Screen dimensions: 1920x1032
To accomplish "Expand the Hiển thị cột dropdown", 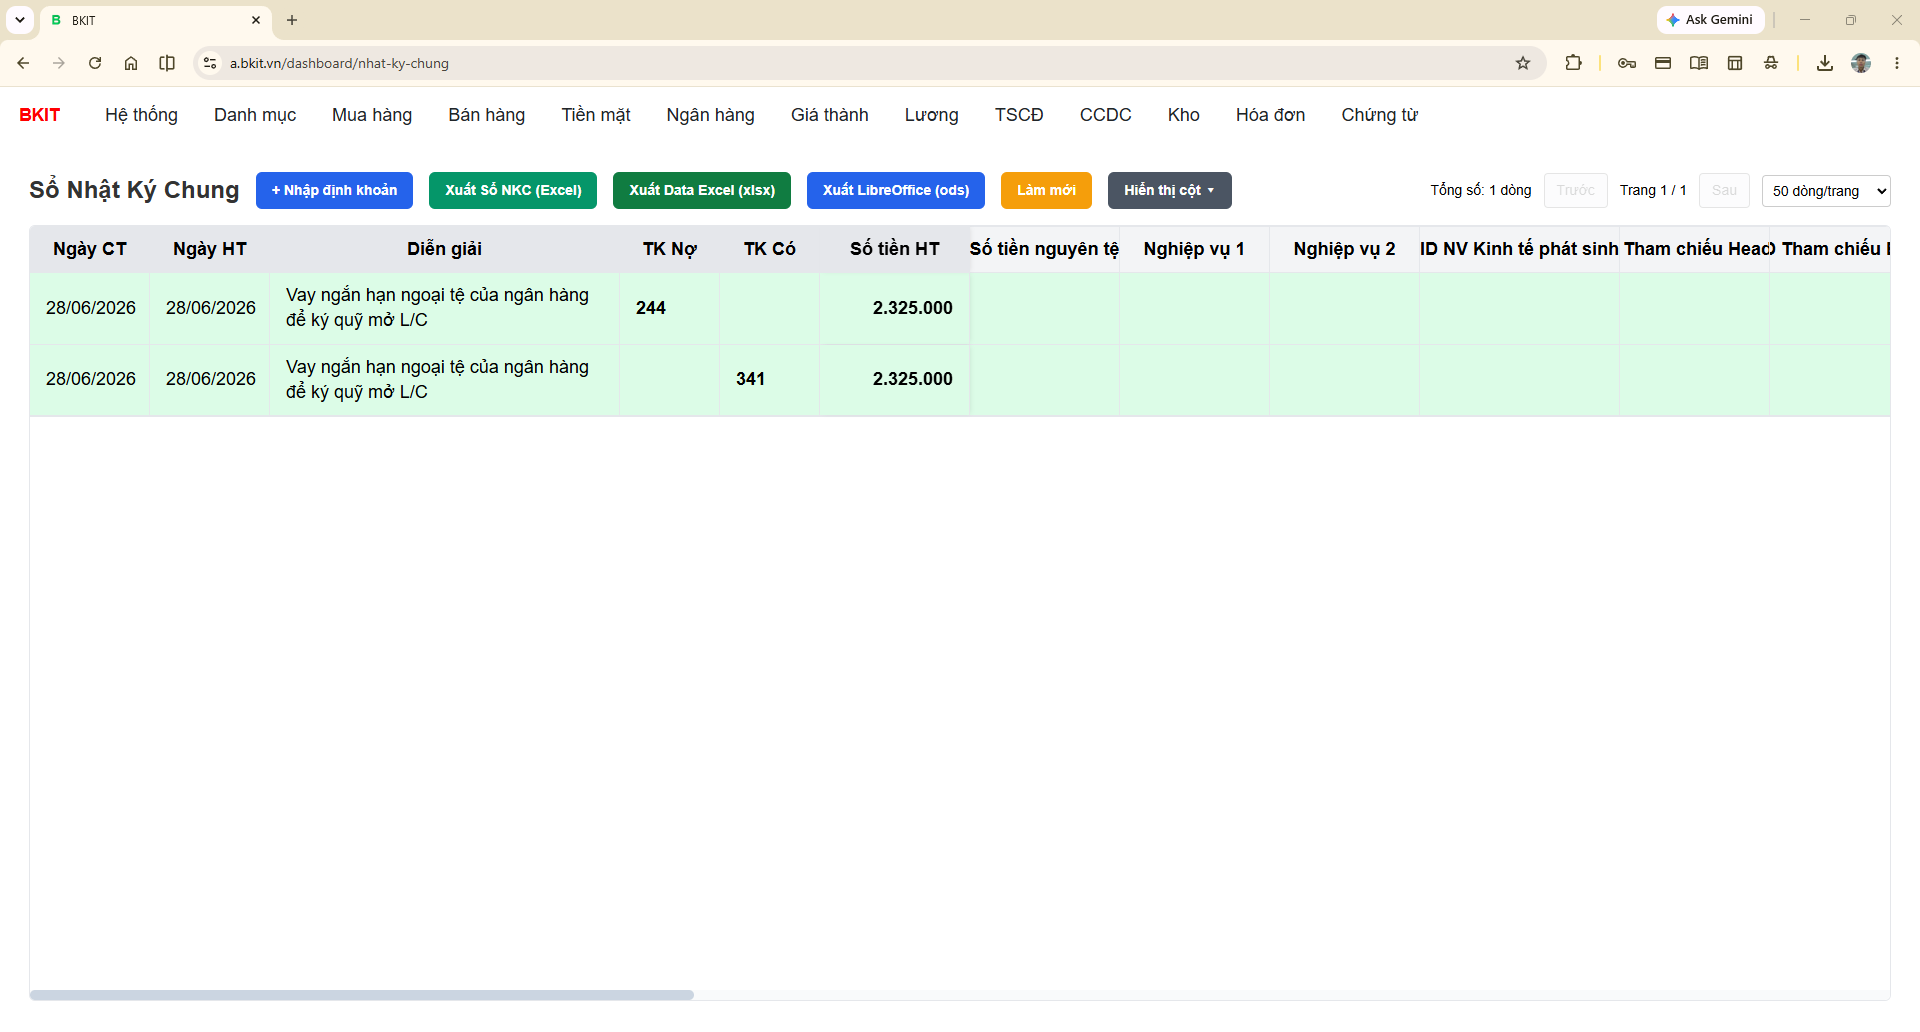I will pyautogui.click(x=1170, y=190).
